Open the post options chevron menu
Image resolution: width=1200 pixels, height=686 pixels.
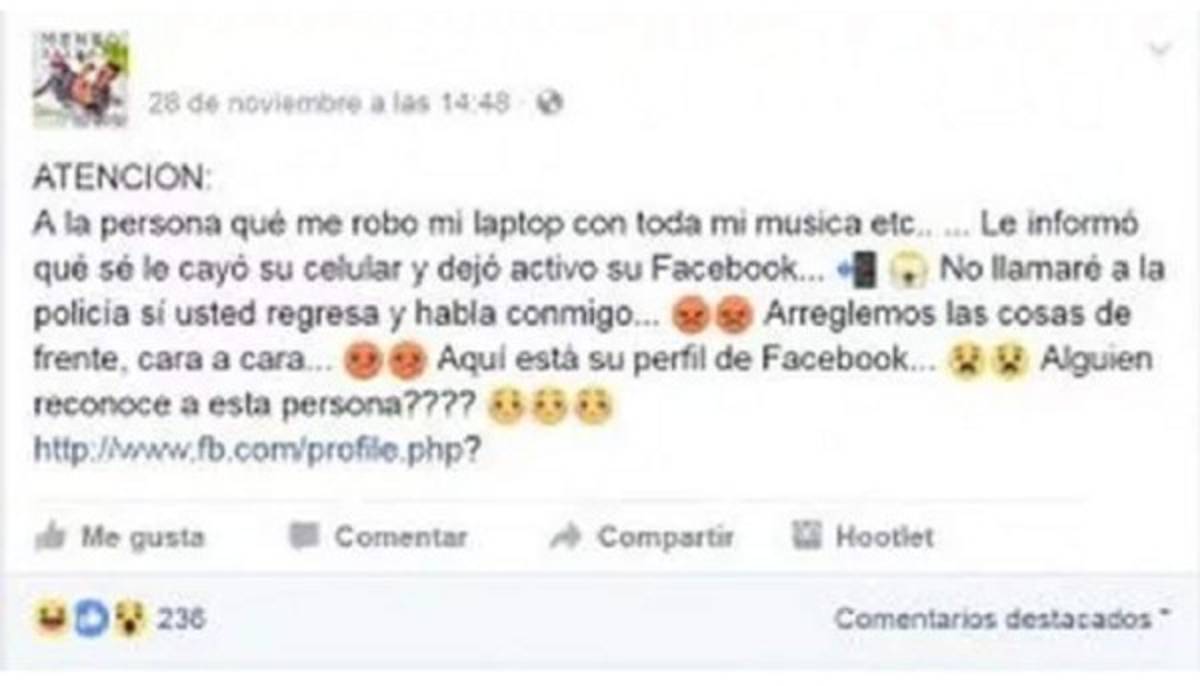(x=1160, y=48)
